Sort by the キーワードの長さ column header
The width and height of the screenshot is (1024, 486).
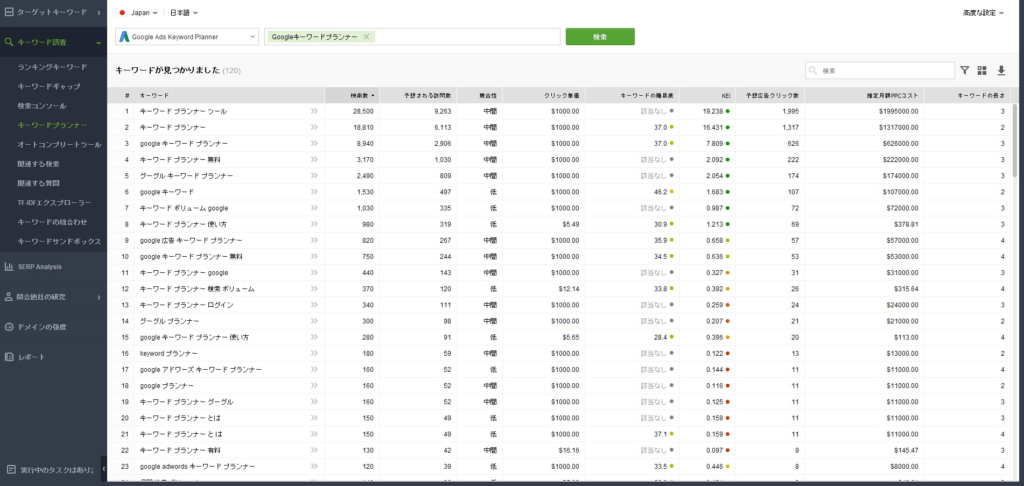coord(968,95)
